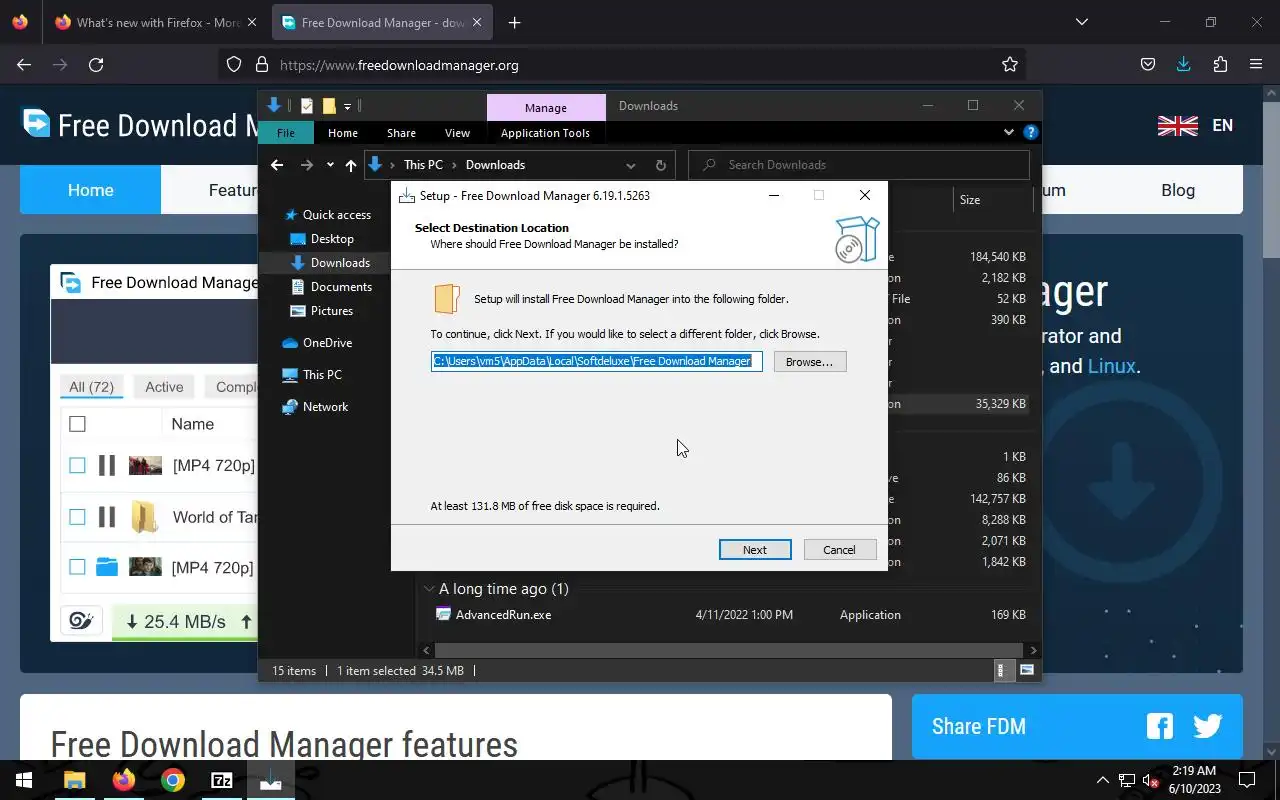Open the notification center icon
Viewport: 1280px width, 800px height.
pyautogui.click(x=1247, y=780)
